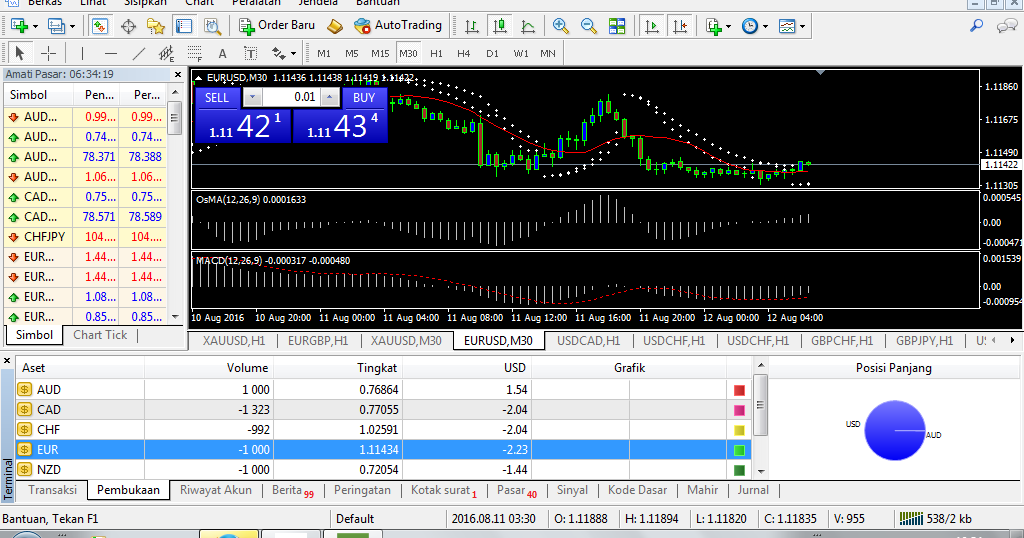Zoom in on the chart

click(x=560, y=26)
